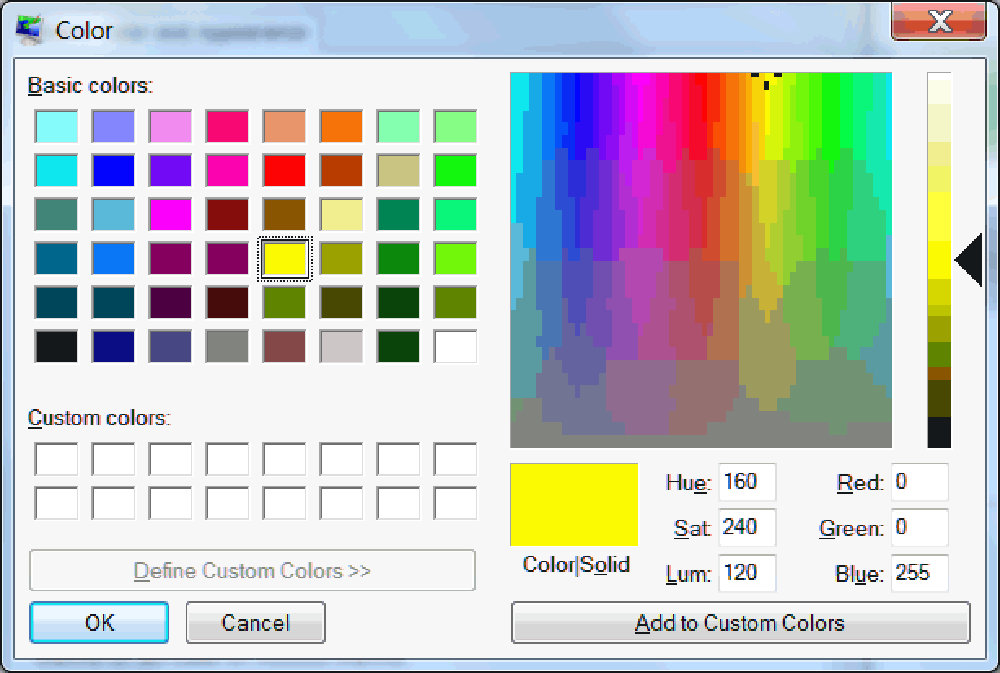
Task: Click inside the Lum input field
Action: pyautogui.click(x=747, y=573)
